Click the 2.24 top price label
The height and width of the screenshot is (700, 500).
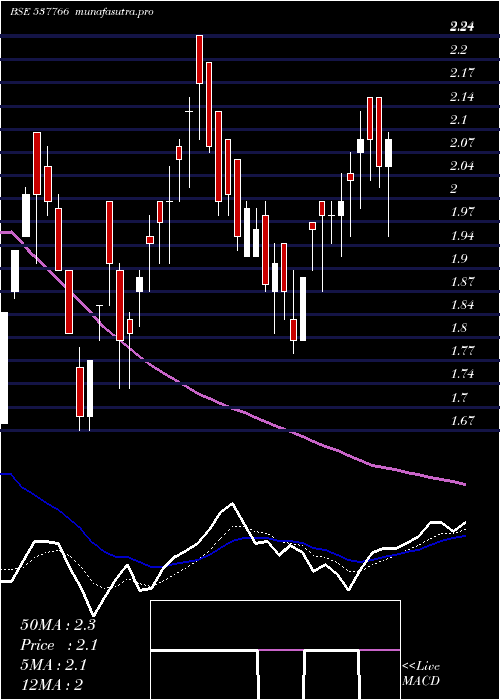click(x=462, y=27)
